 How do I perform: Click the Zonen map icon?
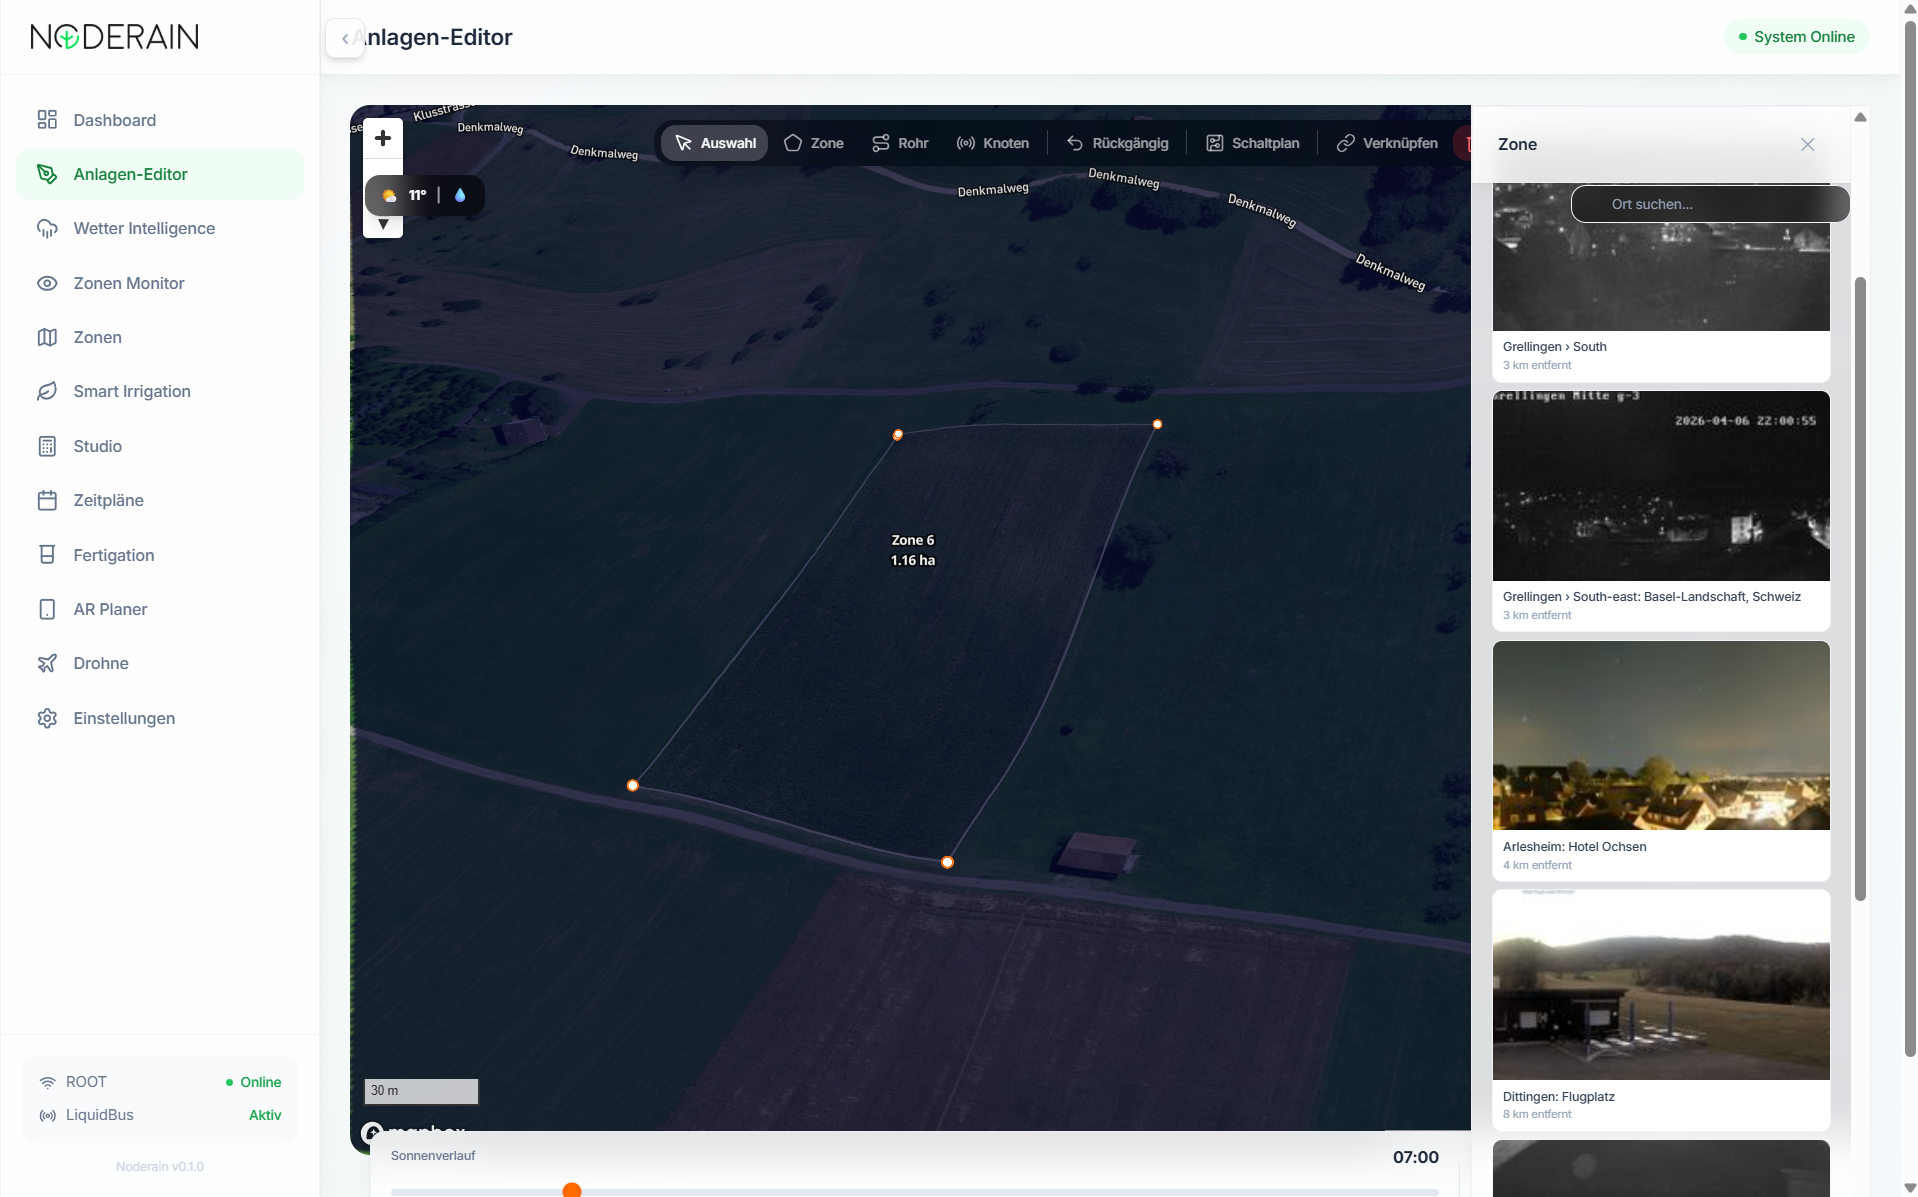(x=47, y=337)
